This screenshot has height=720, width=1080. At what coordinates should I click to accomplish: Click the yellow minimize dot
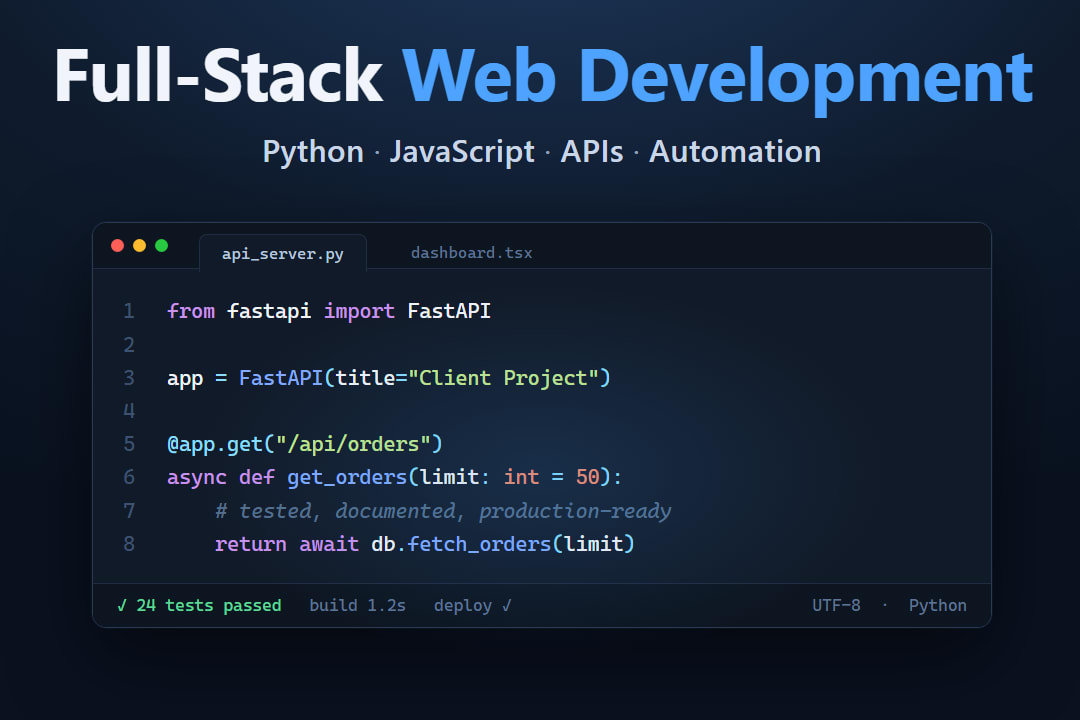(139, 246)
